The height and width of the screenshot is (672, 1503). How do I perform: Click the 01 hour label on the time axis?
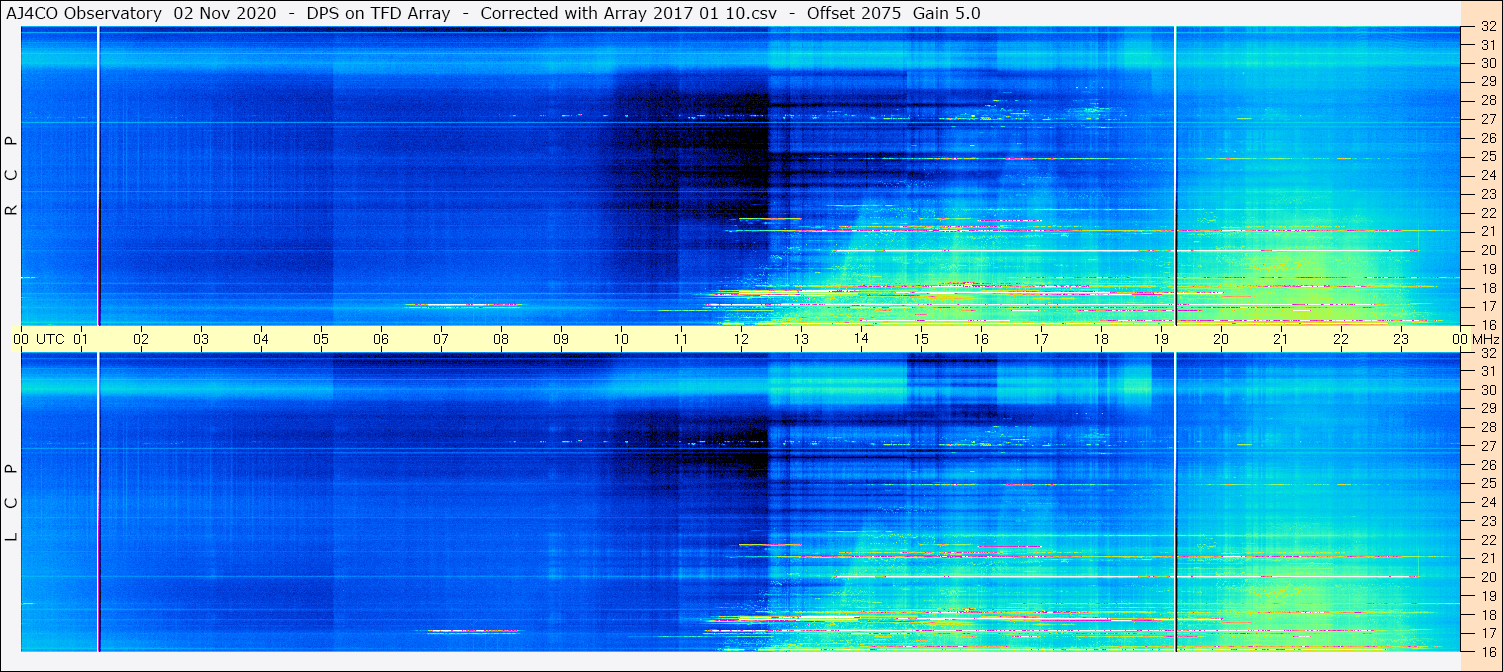point(81,339)
